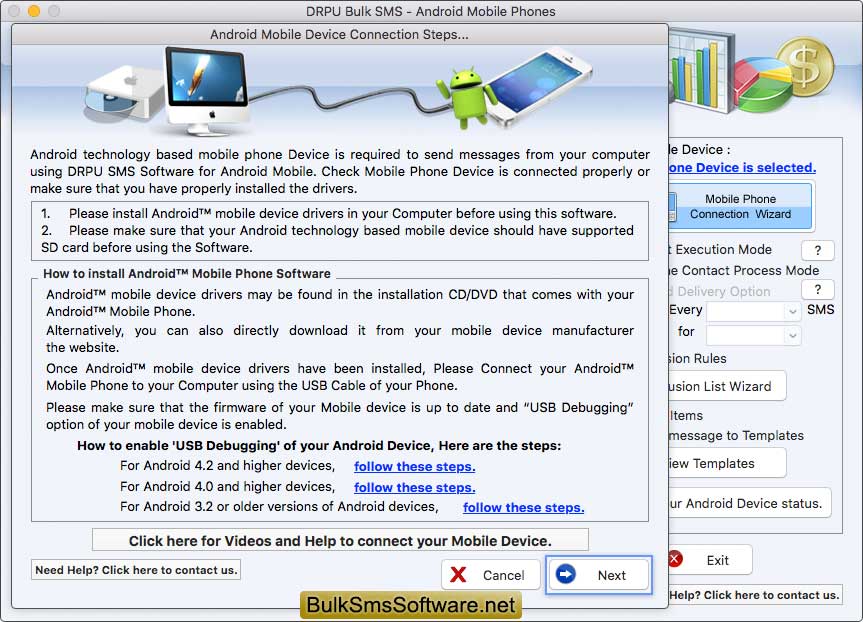This screenshot has width=863, height=622.
Task: Open the Mobile Phone Connection Wizard in main window
Action: pos(740,206)
